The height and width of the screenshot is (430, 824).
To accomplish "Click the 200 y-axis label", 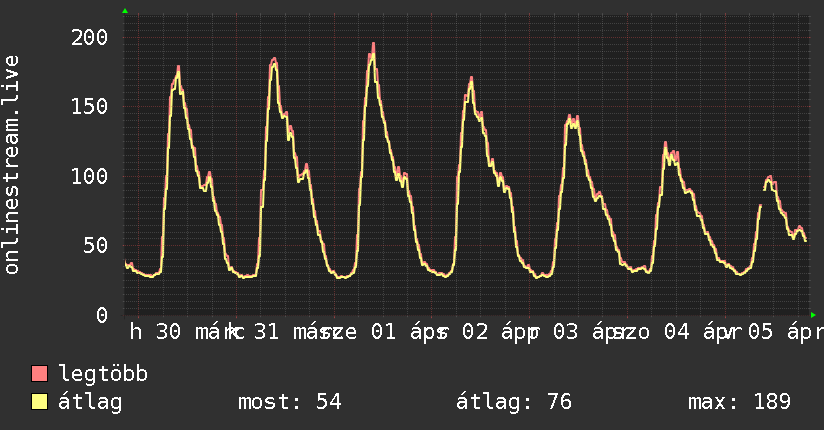I will click(x=89, y=37).
